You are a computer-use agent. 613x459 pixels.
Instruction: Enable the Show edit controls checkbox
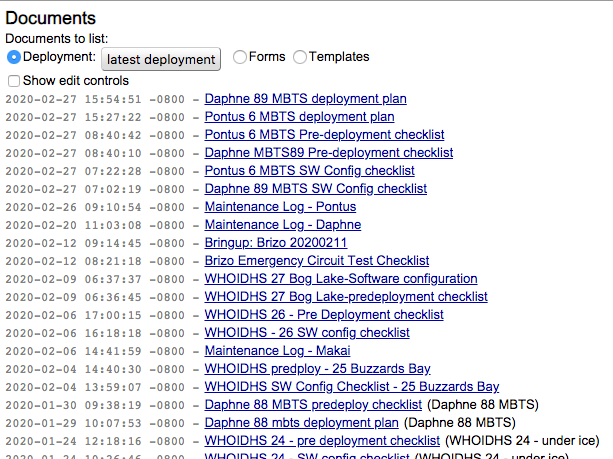click(x=14, y=81)
